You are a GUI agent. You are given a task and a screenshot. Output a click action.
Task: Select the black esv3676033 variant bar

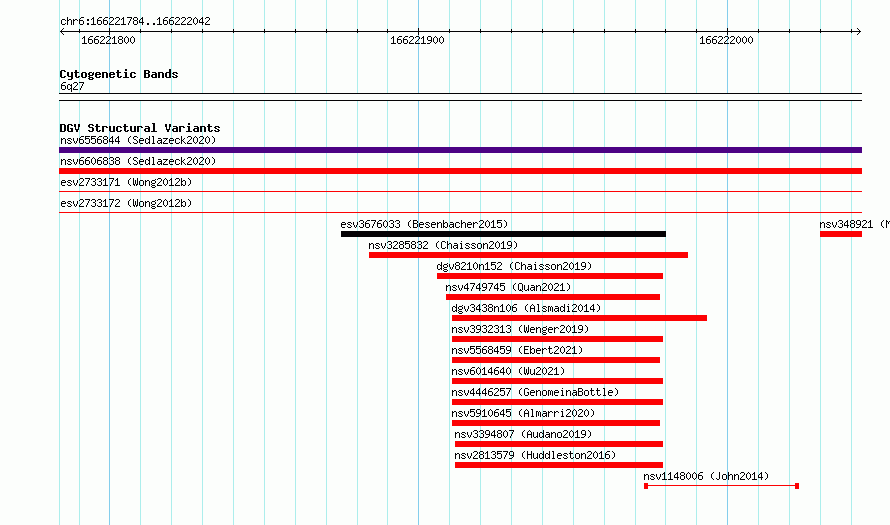coord(503,234)
